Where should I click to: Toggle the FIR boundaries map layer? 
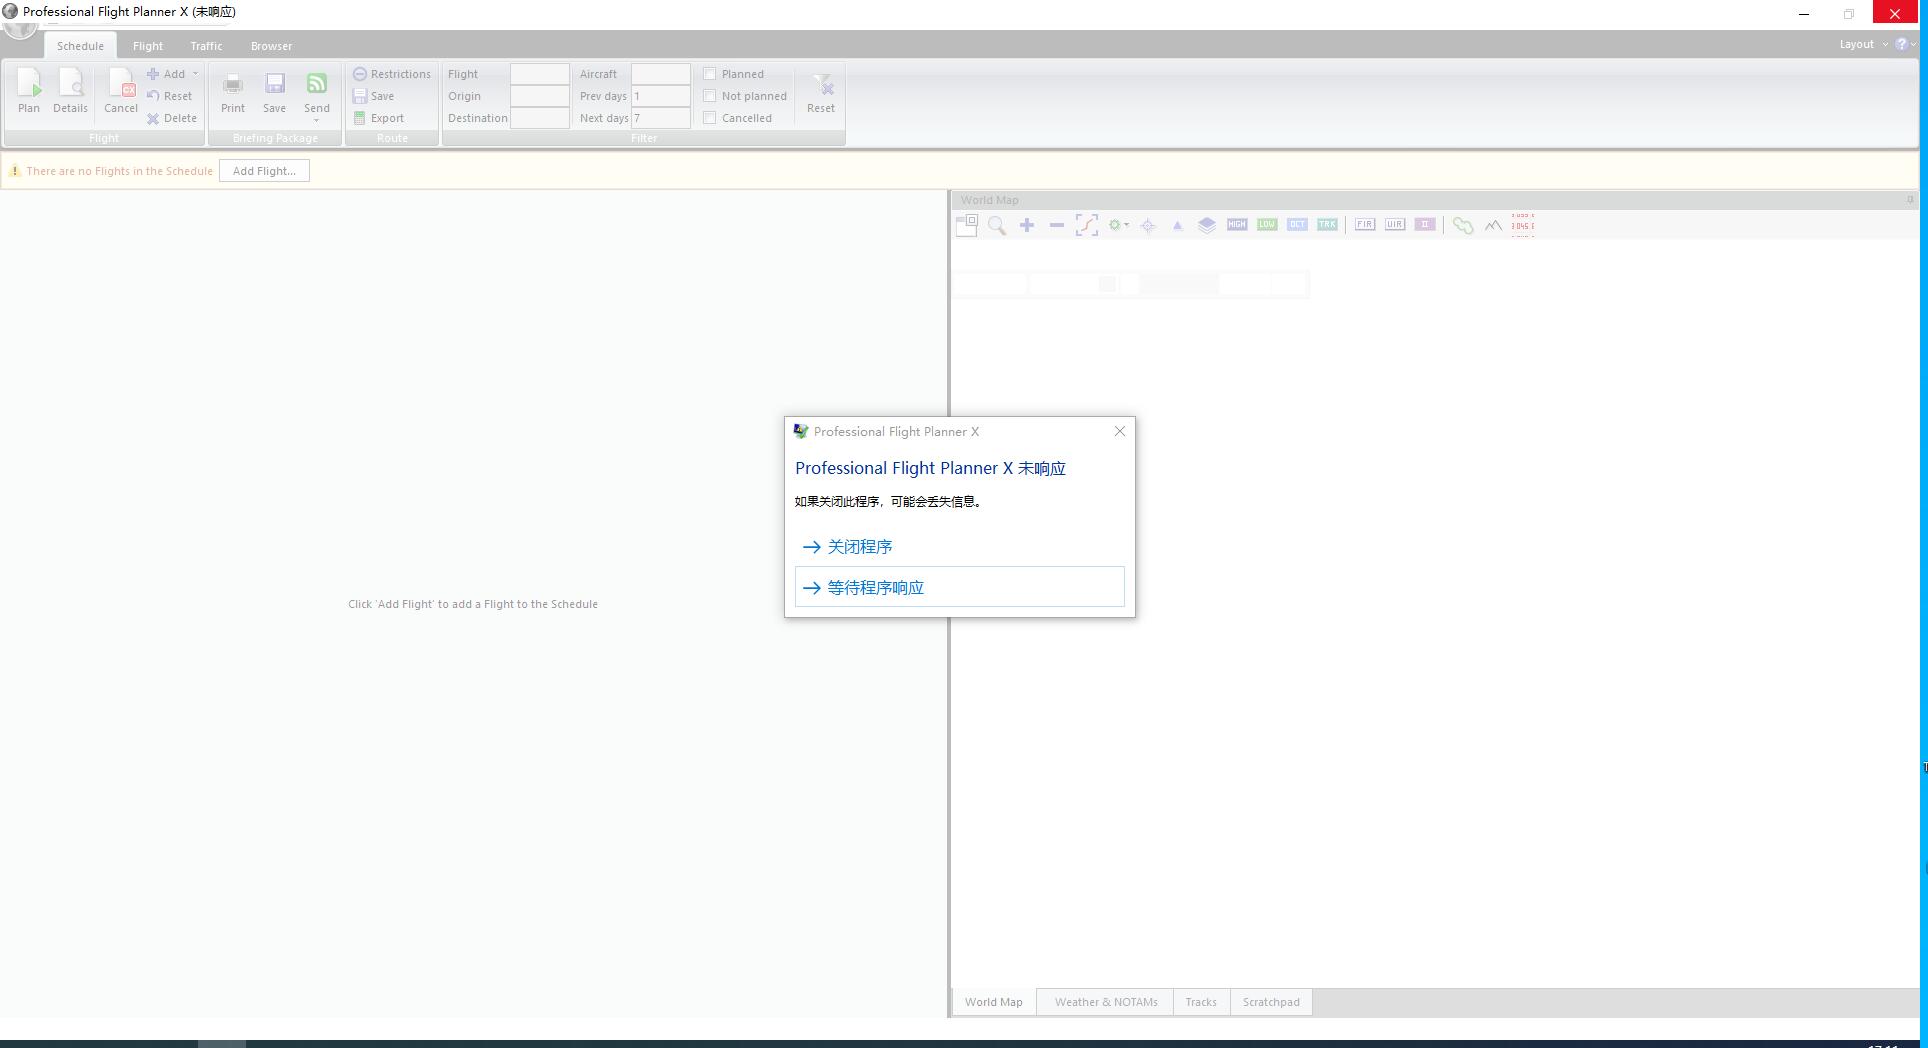point(1365,225)
